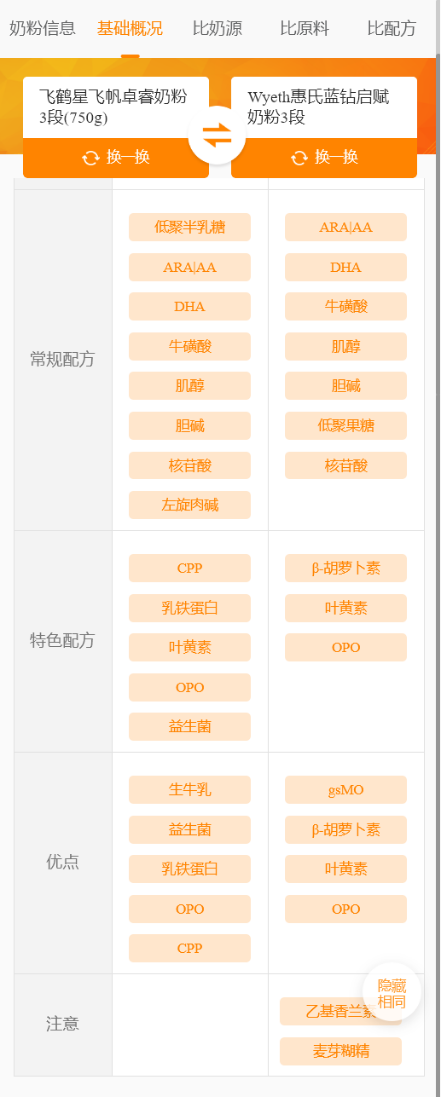Select 生牛乳 advantage tag
Viewport: 441px width, 1097px height.
tap(190, 790)
